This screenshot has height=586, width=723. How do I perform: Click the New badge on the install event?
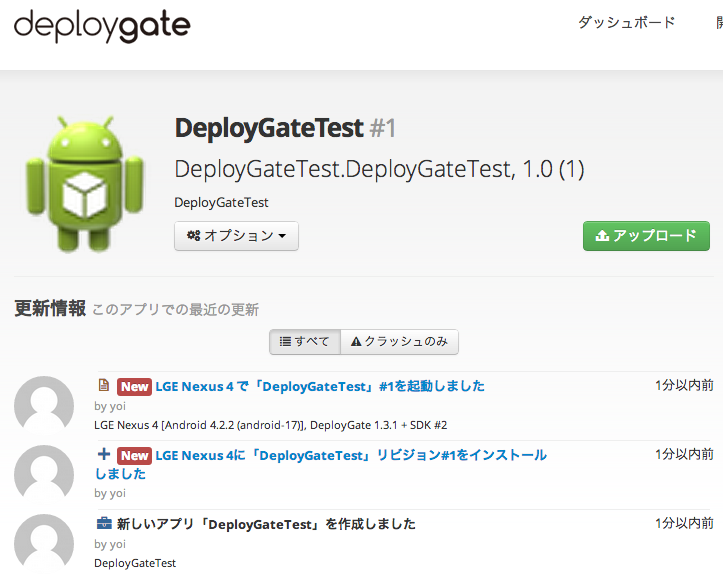pos(134,456)
